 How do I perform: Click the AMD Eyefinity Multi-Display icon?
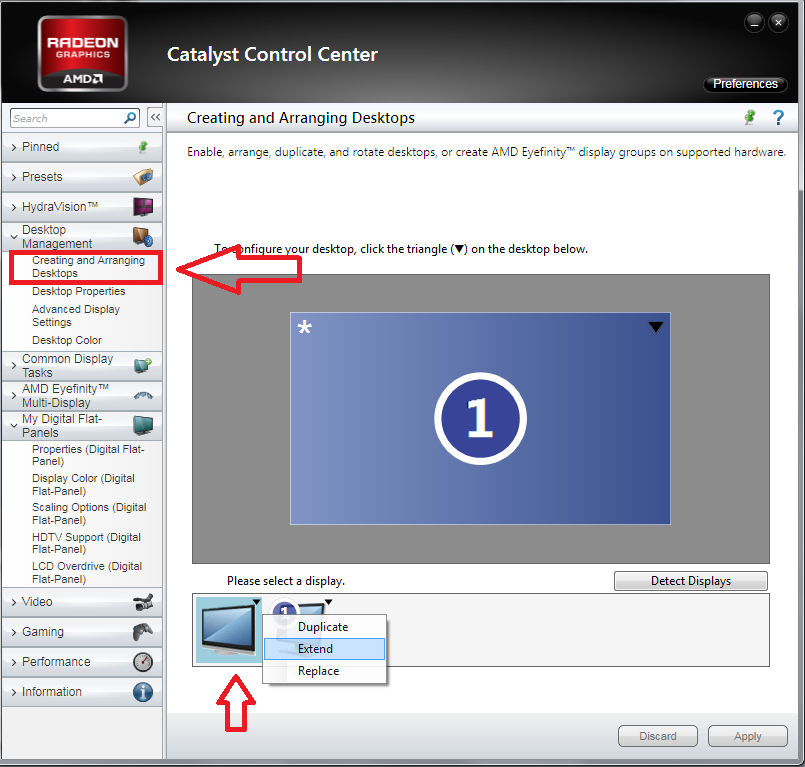pos(143,395)
